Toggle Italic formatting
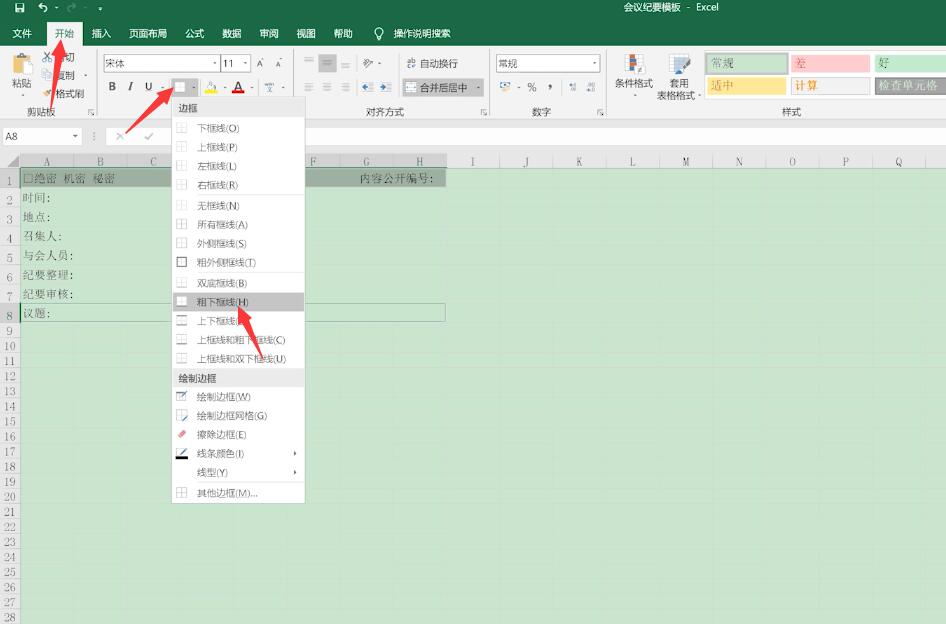This screenshot has height=624, width=946. [130, 87]
